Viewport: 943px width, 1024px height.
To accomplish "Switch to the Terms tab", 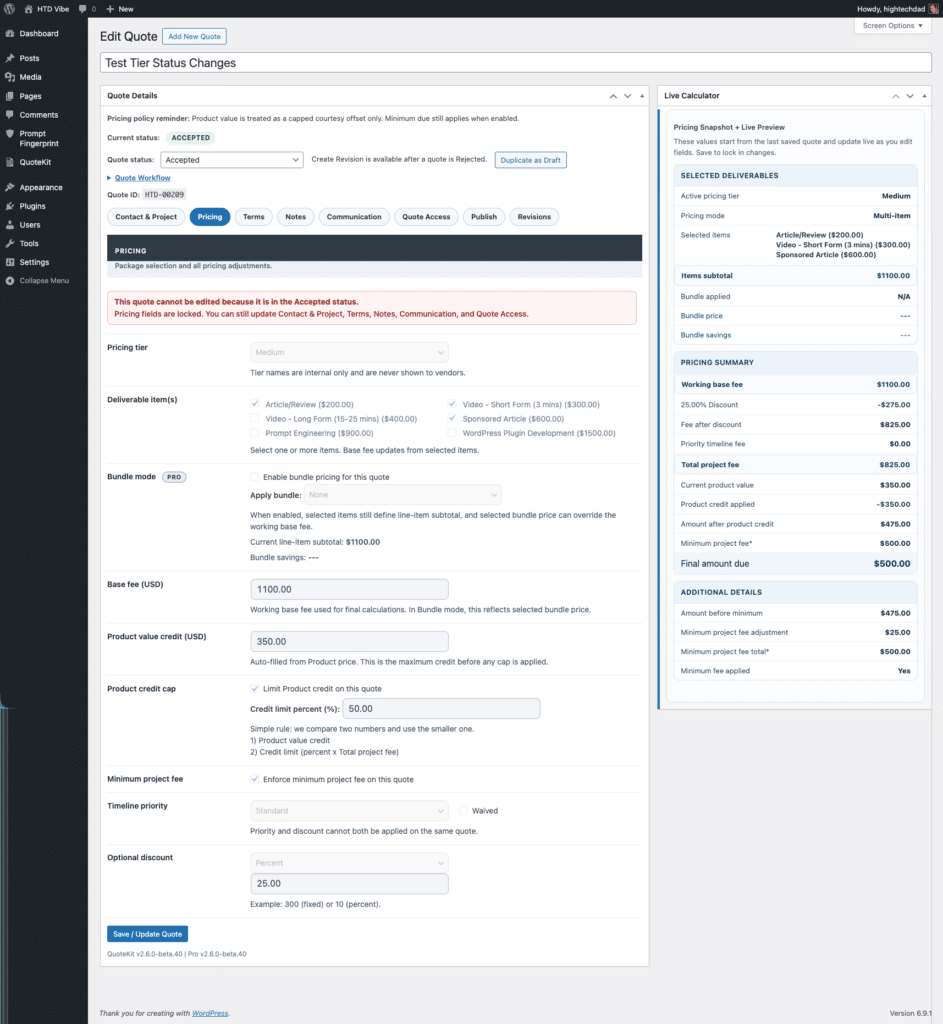I will pos(254,217).
